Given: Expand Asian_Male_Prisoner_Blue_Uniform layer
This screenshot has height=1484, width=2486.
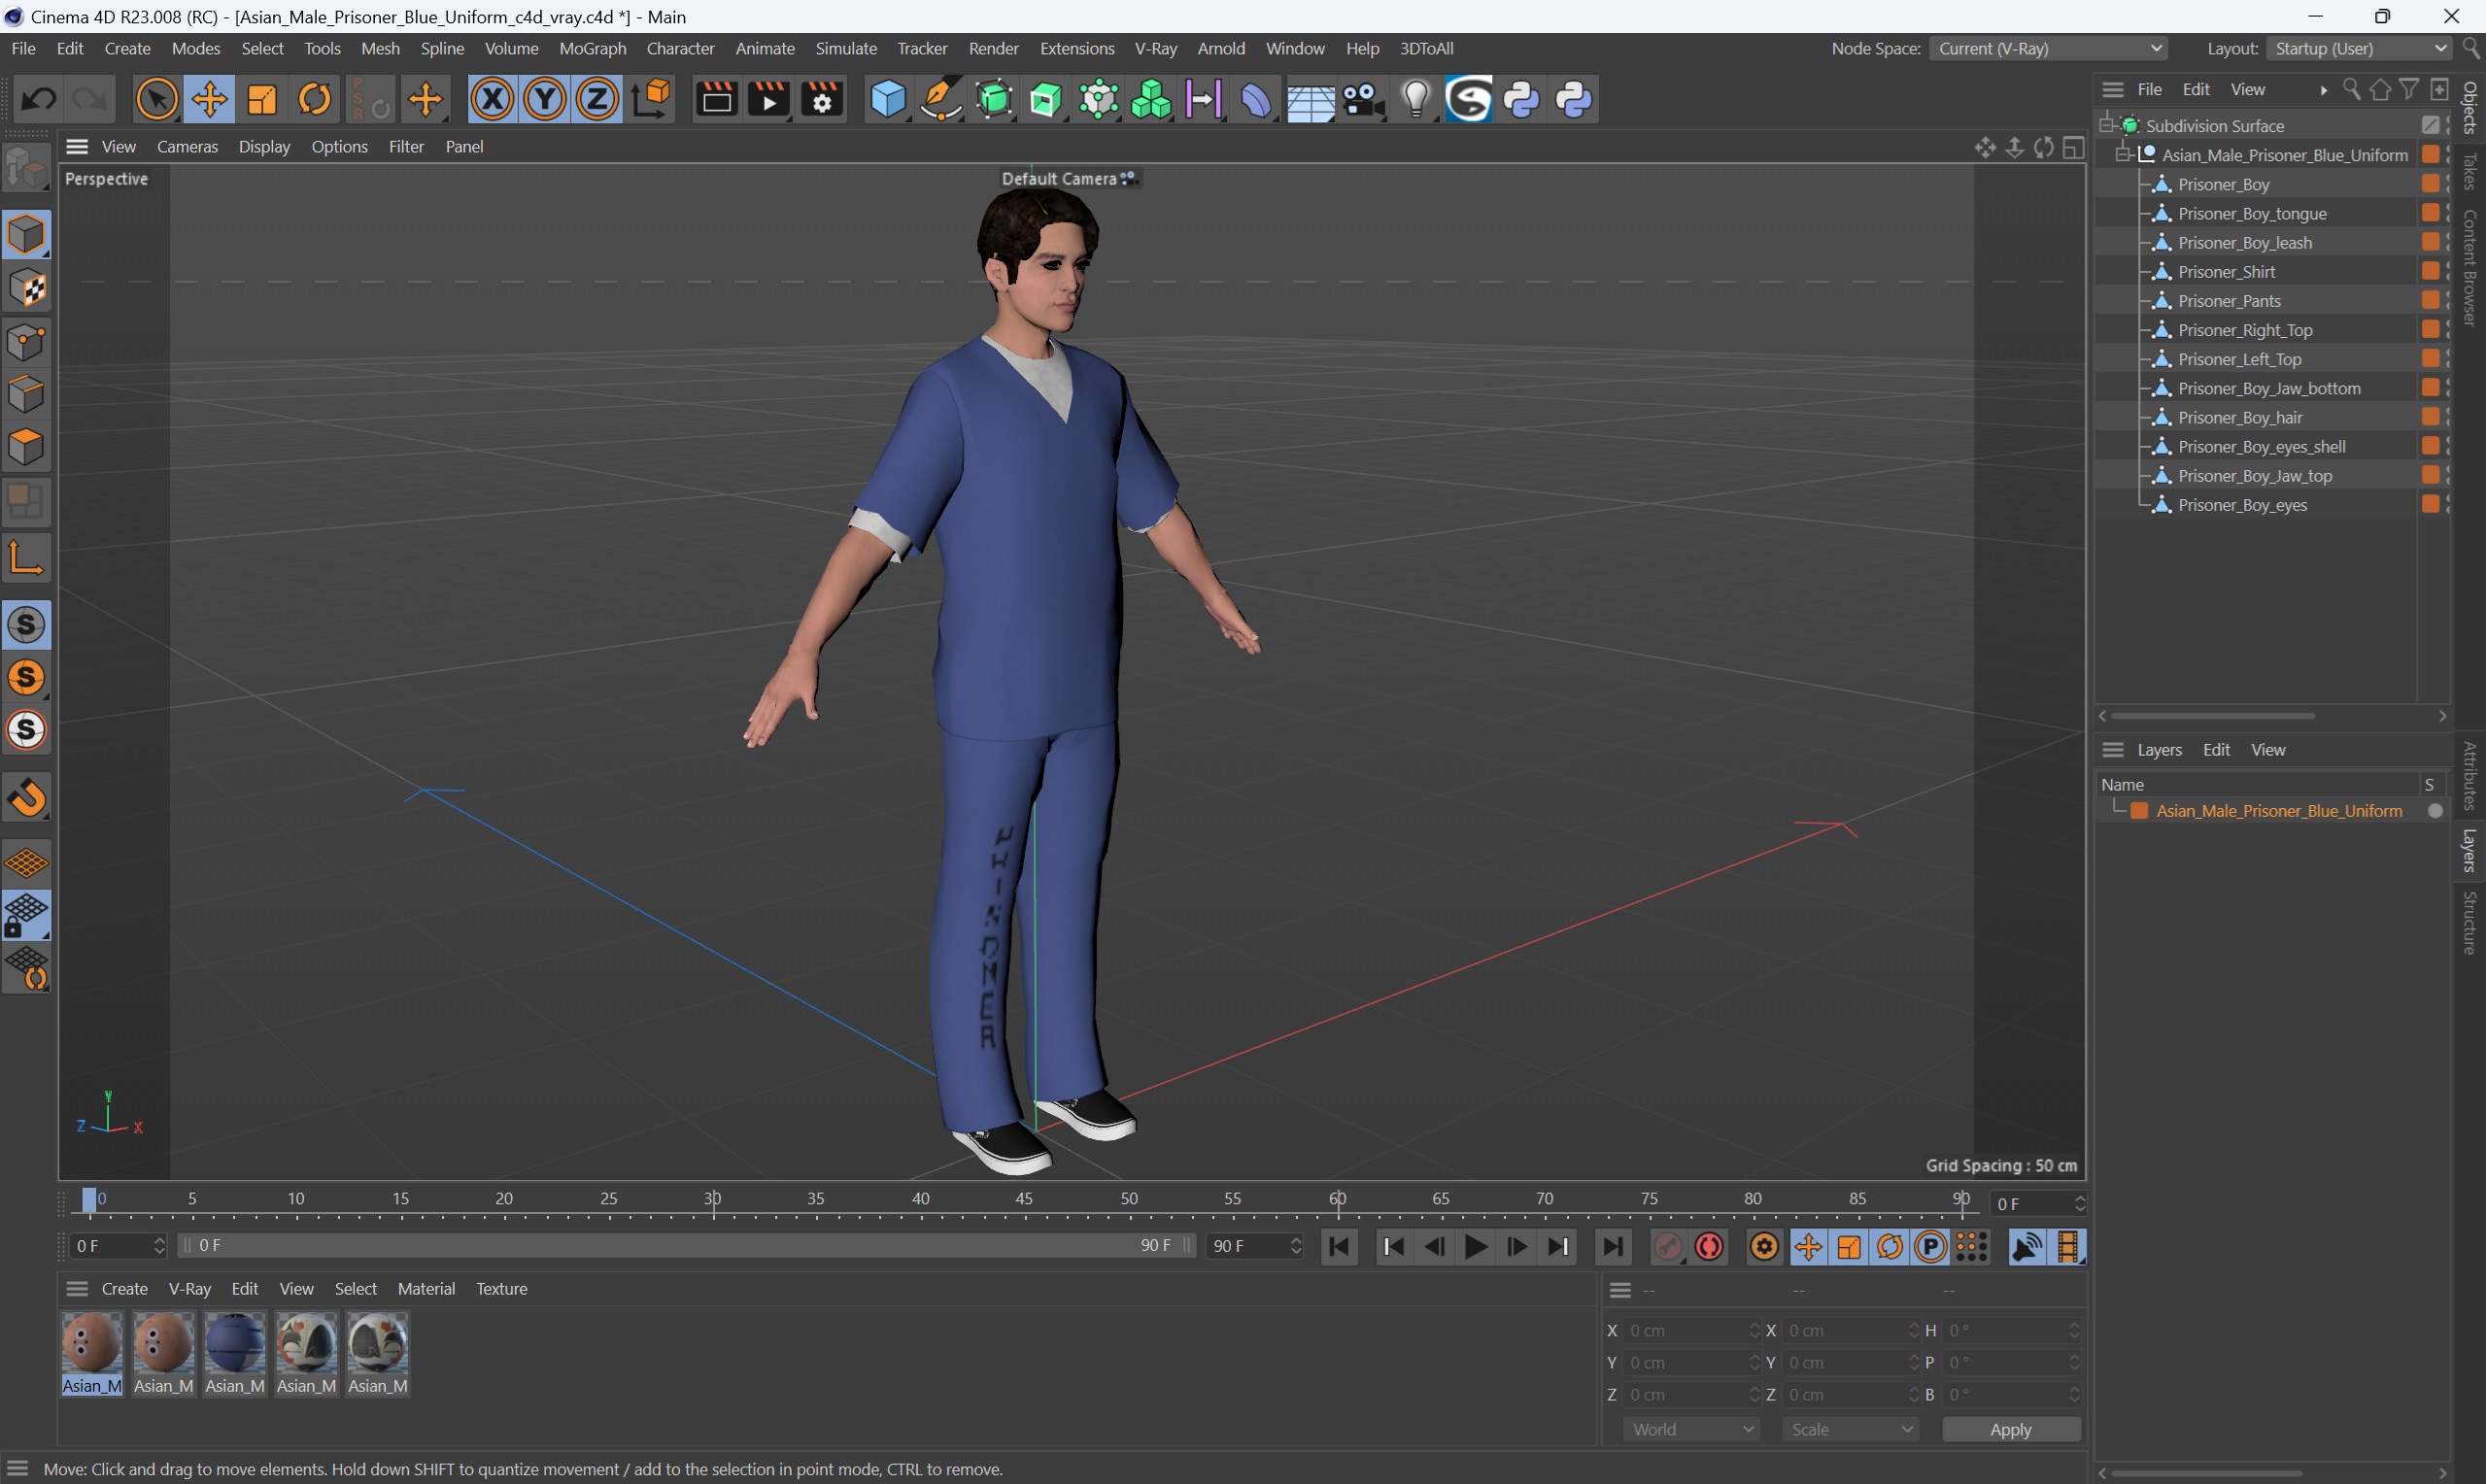Looking at the screenshot, I should 2115,811.
